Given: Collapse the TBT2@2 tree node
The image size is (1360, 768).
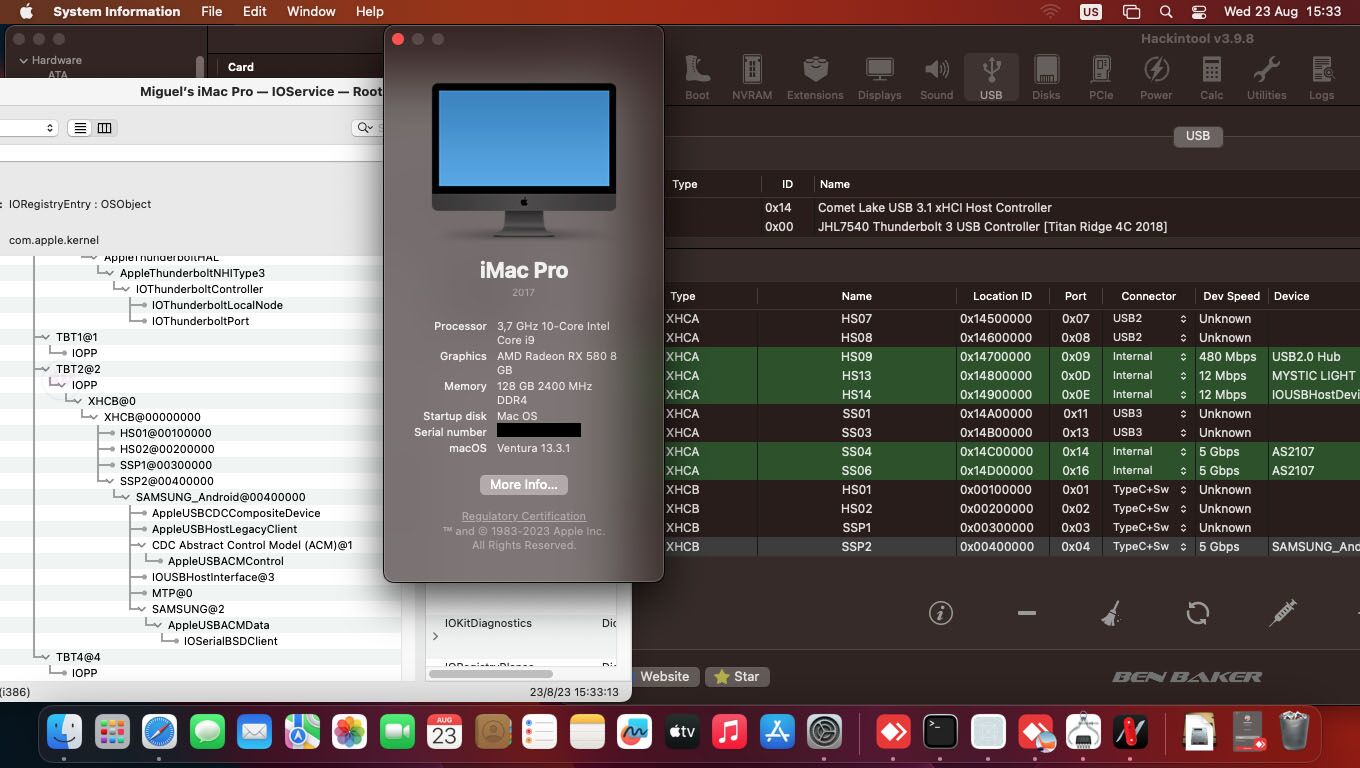Looking at the screenshot, I should point(45,369).
